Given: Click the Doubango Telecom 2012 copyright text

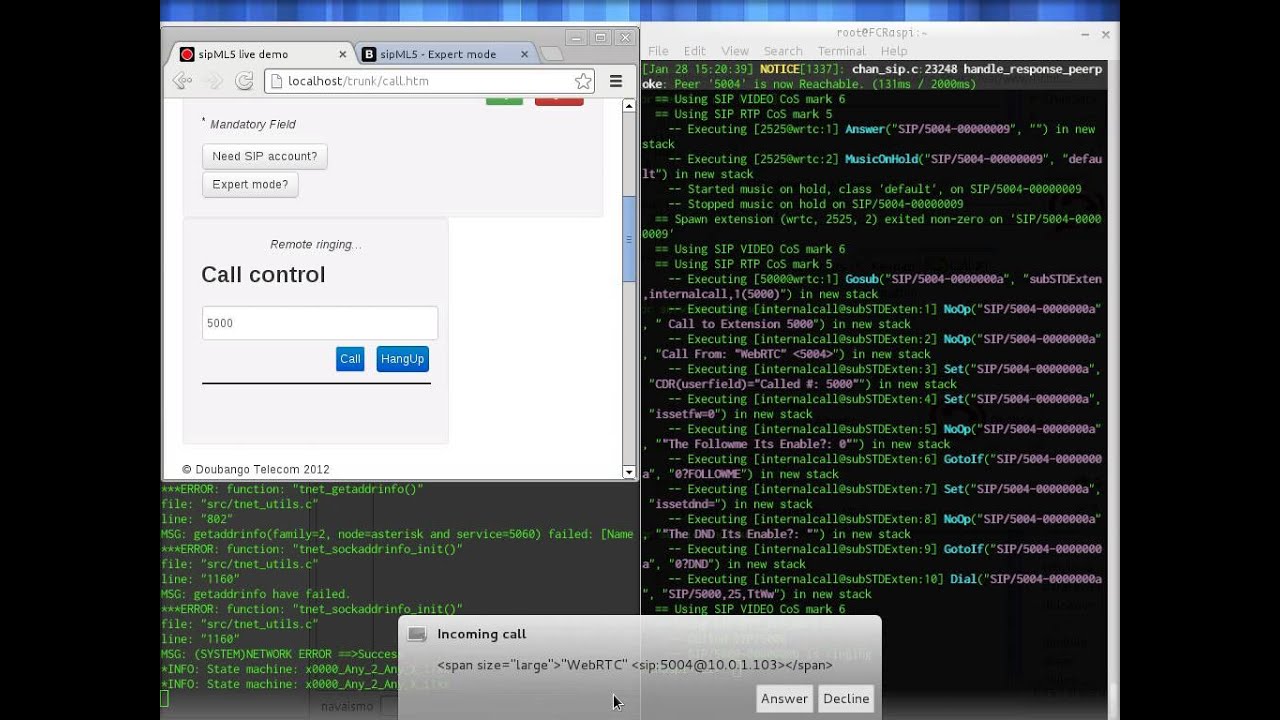Looking at the screenshot, I should [255, 470].
